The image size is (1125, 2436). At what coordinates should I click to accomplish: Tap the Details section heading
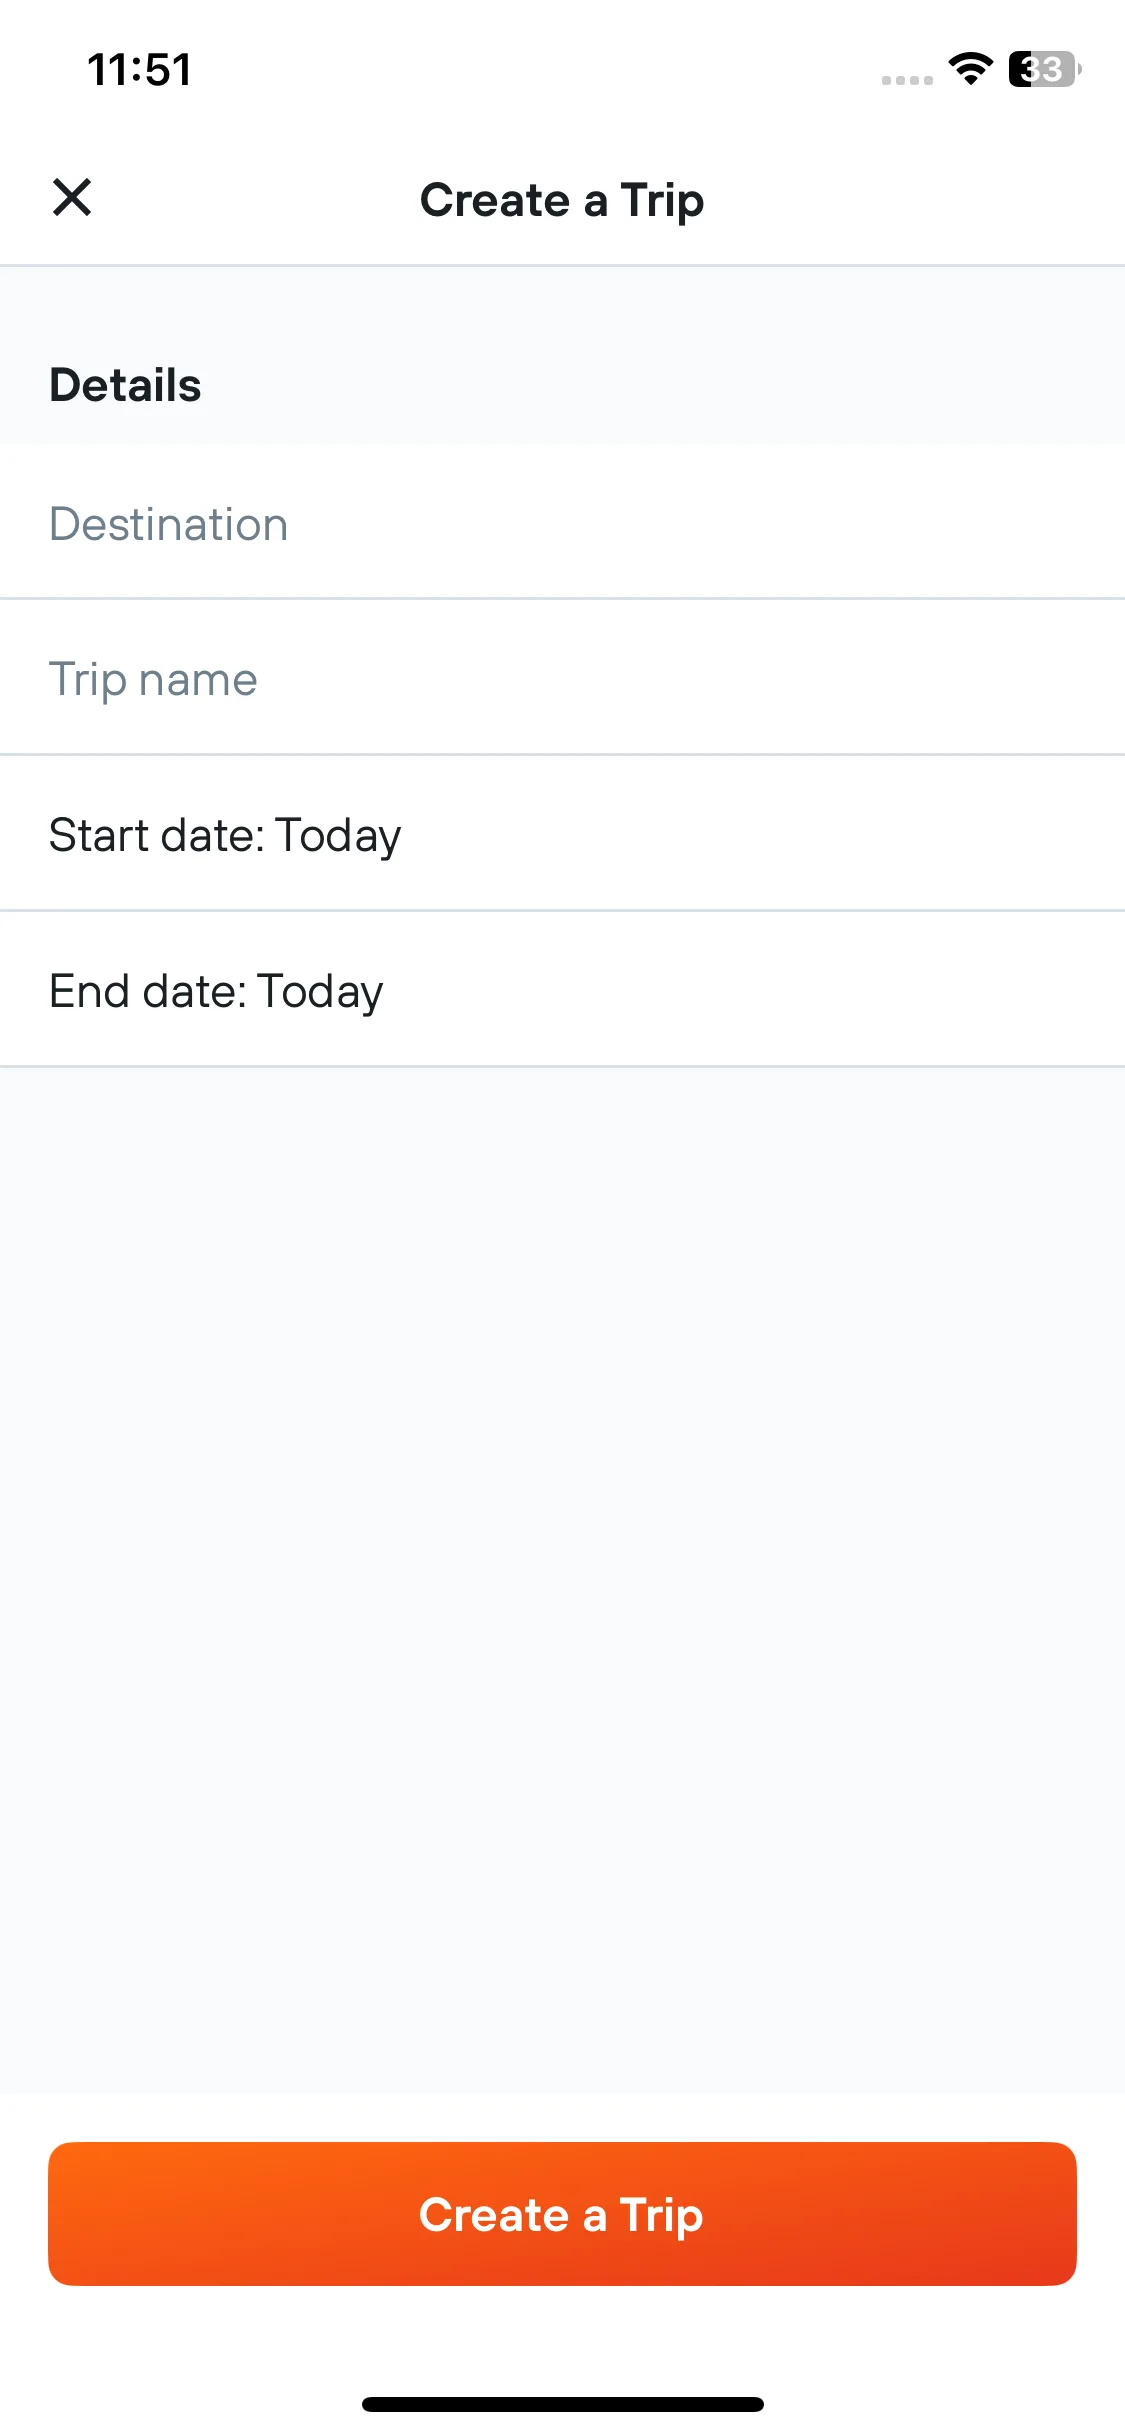pos(126,385)
